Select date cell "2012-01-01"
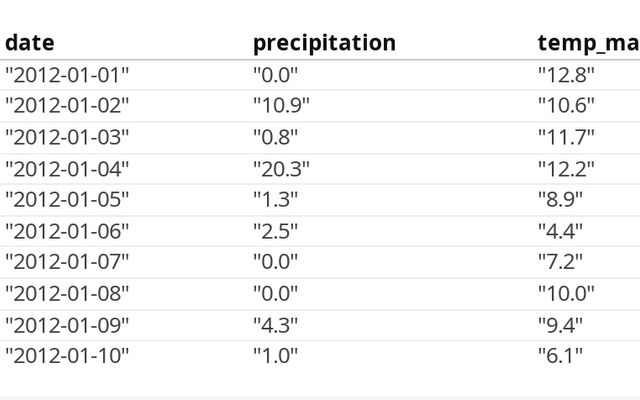This screenshot has height=400, width=640. coord(67,74)
